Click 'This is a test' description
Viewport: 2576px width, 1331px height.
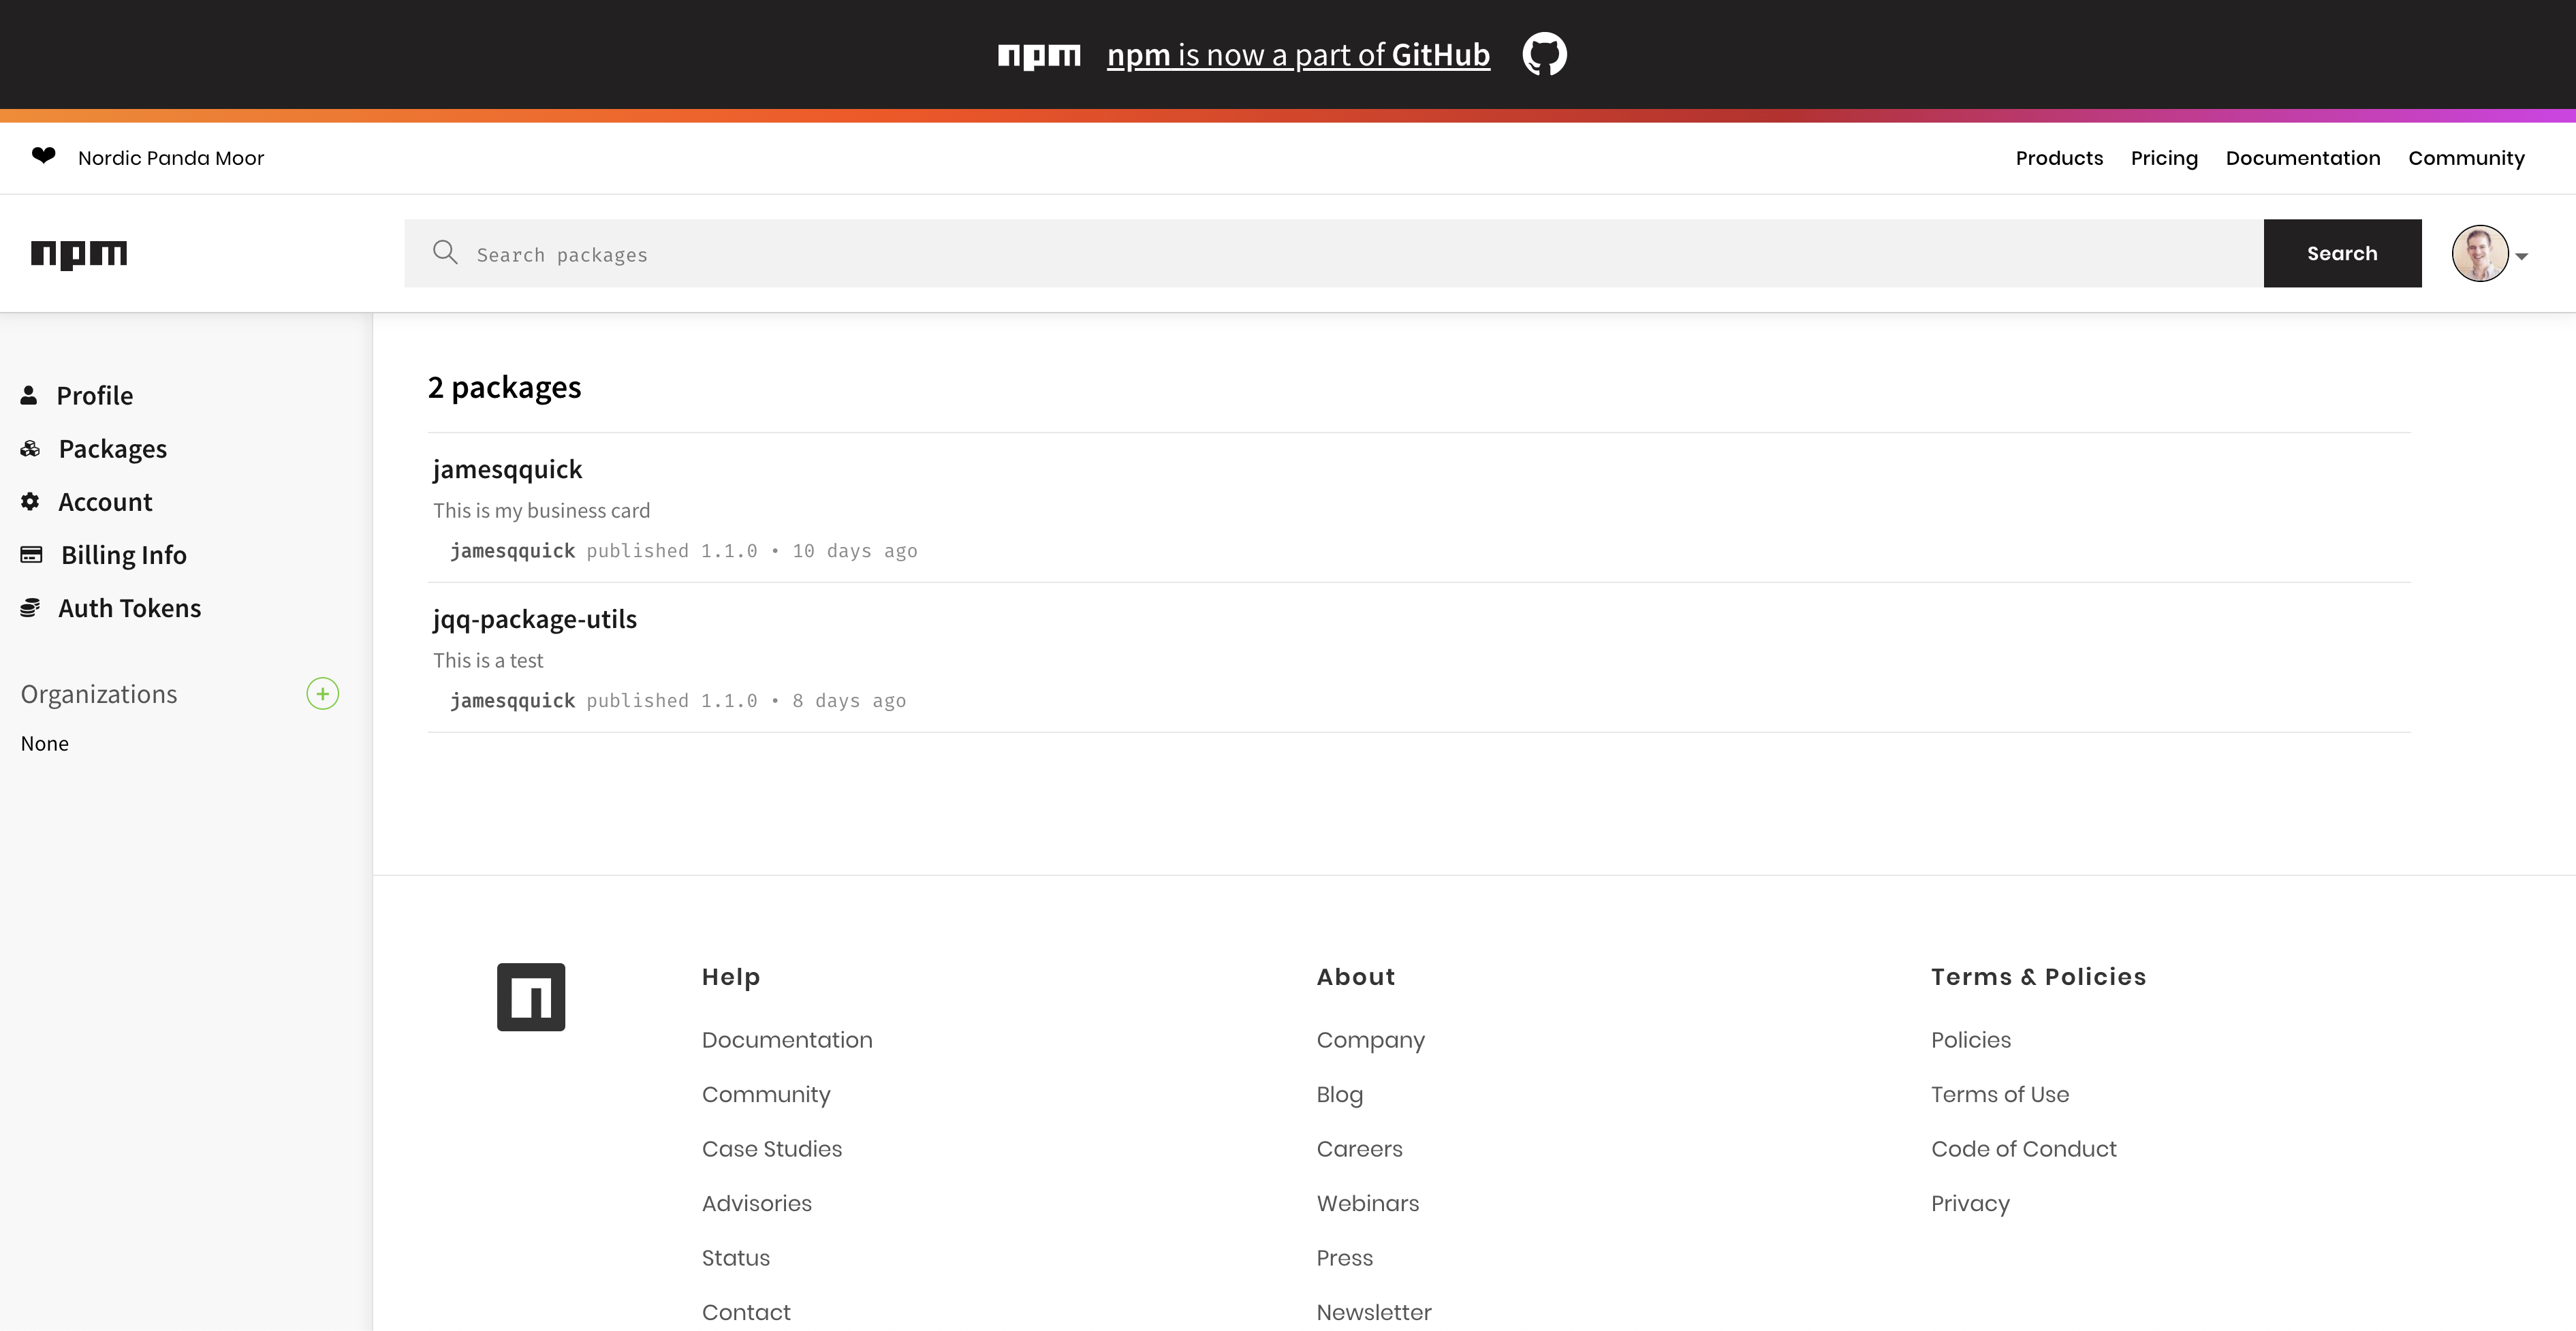point(488,660)
